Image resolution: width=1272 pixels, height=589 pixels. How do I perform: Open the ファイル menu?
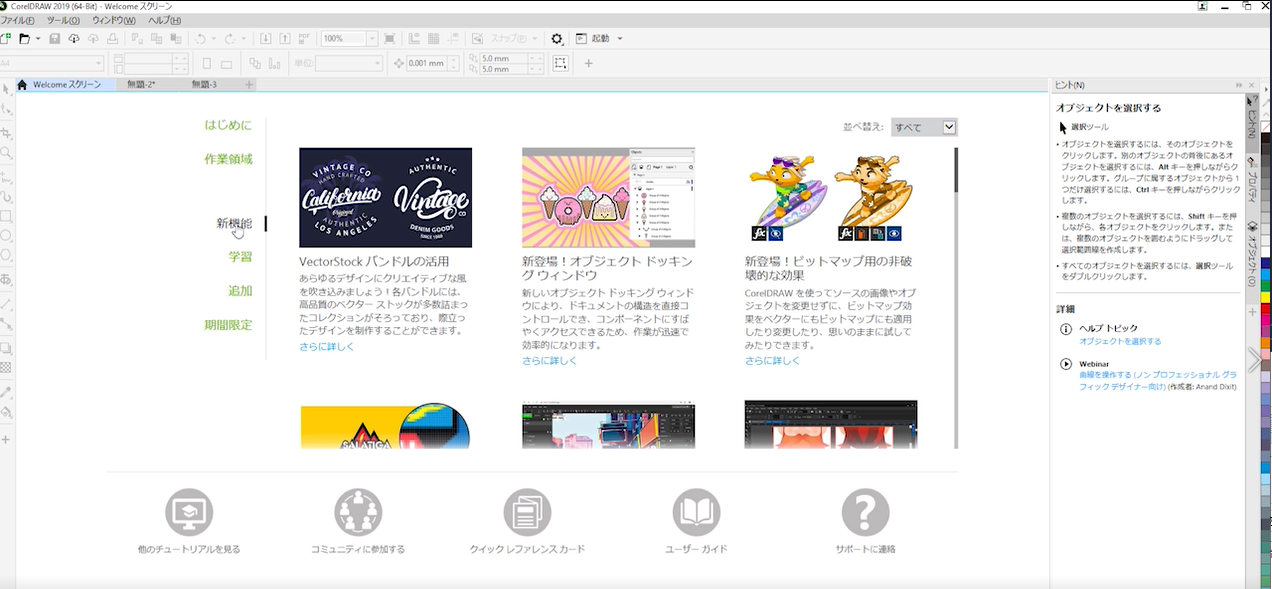pyautogui.click(x=17, y=20)
